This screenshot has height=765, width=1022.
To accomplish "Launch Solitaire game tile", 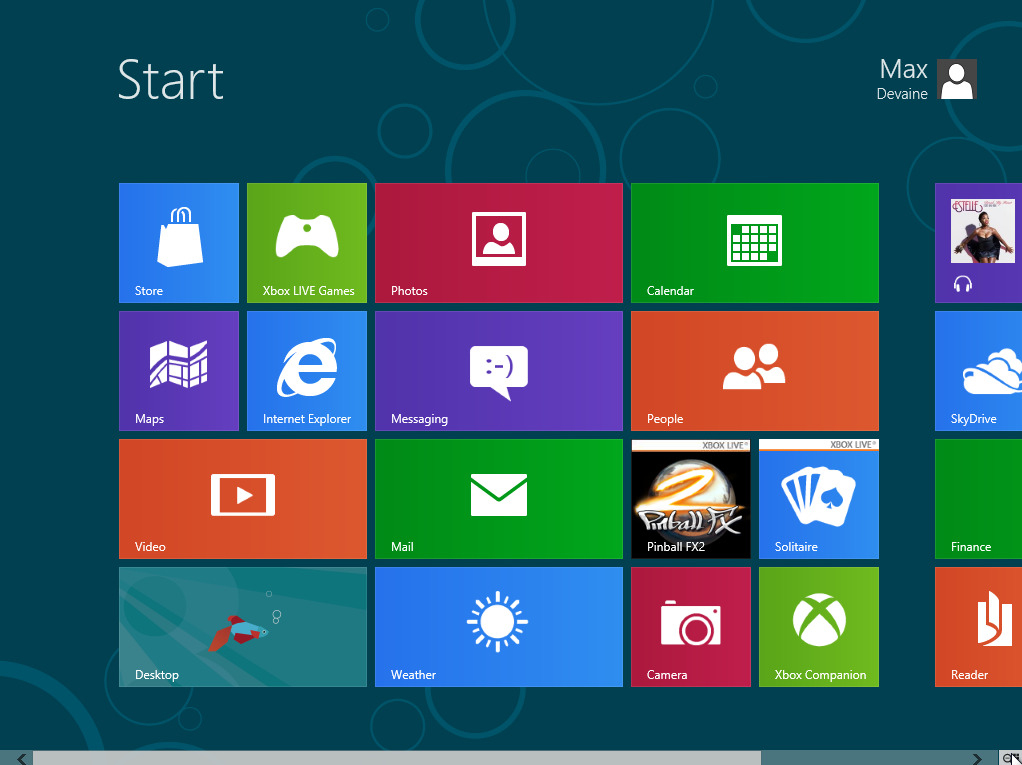I will (x=819, y=498).
